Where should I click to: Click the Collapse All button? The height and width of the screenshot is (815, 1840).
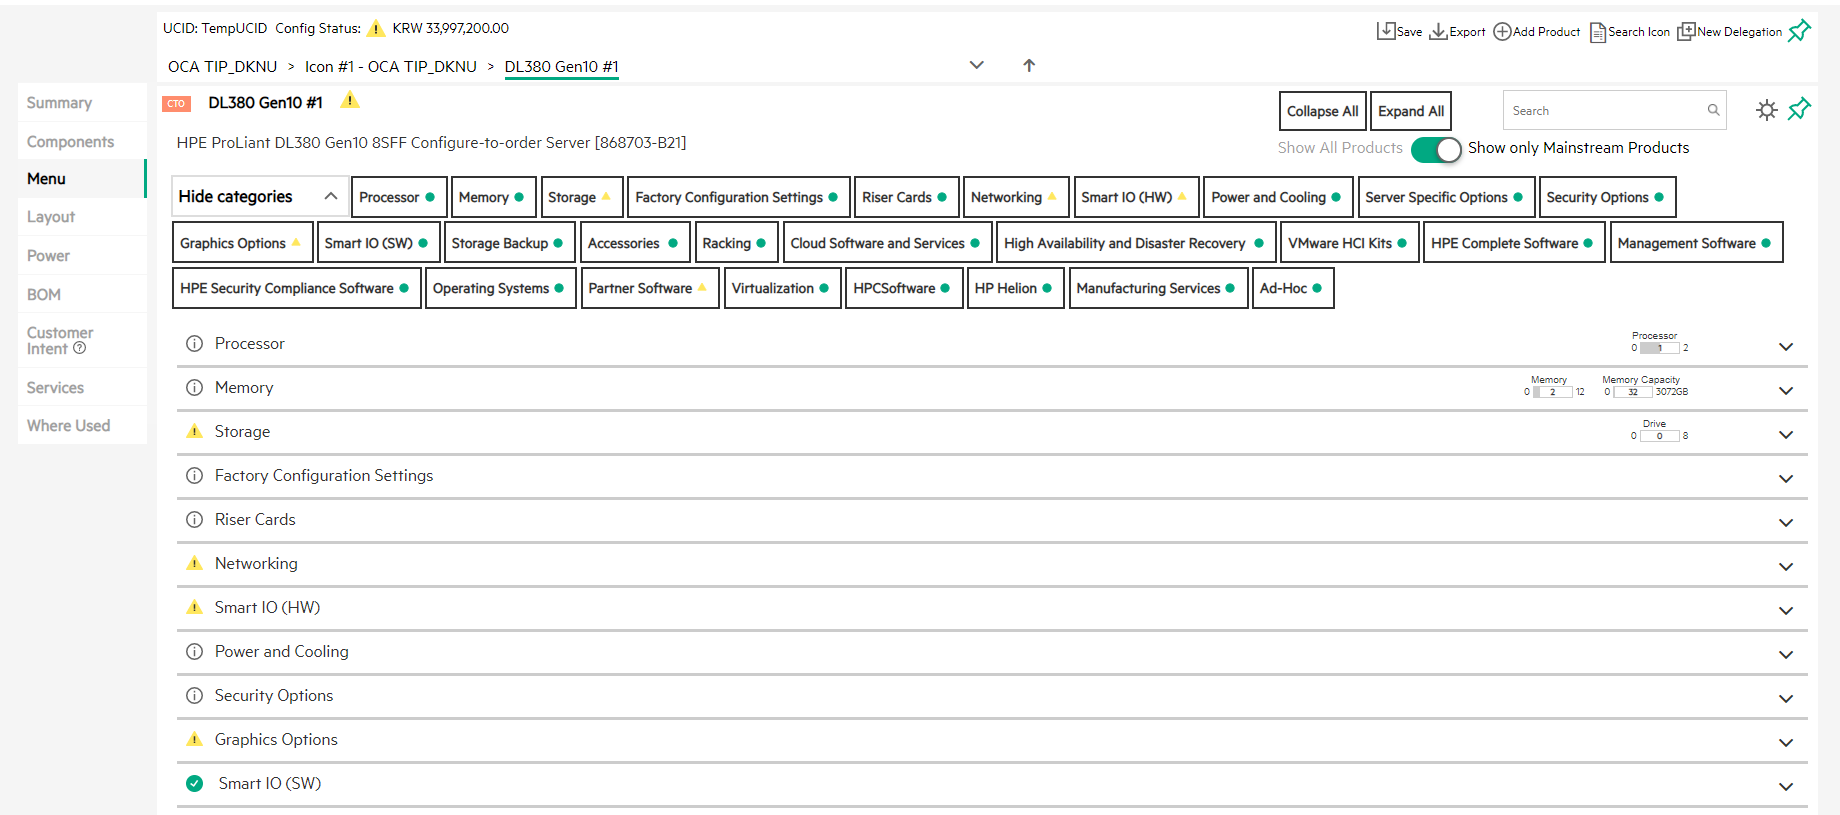coord(1323,111)
